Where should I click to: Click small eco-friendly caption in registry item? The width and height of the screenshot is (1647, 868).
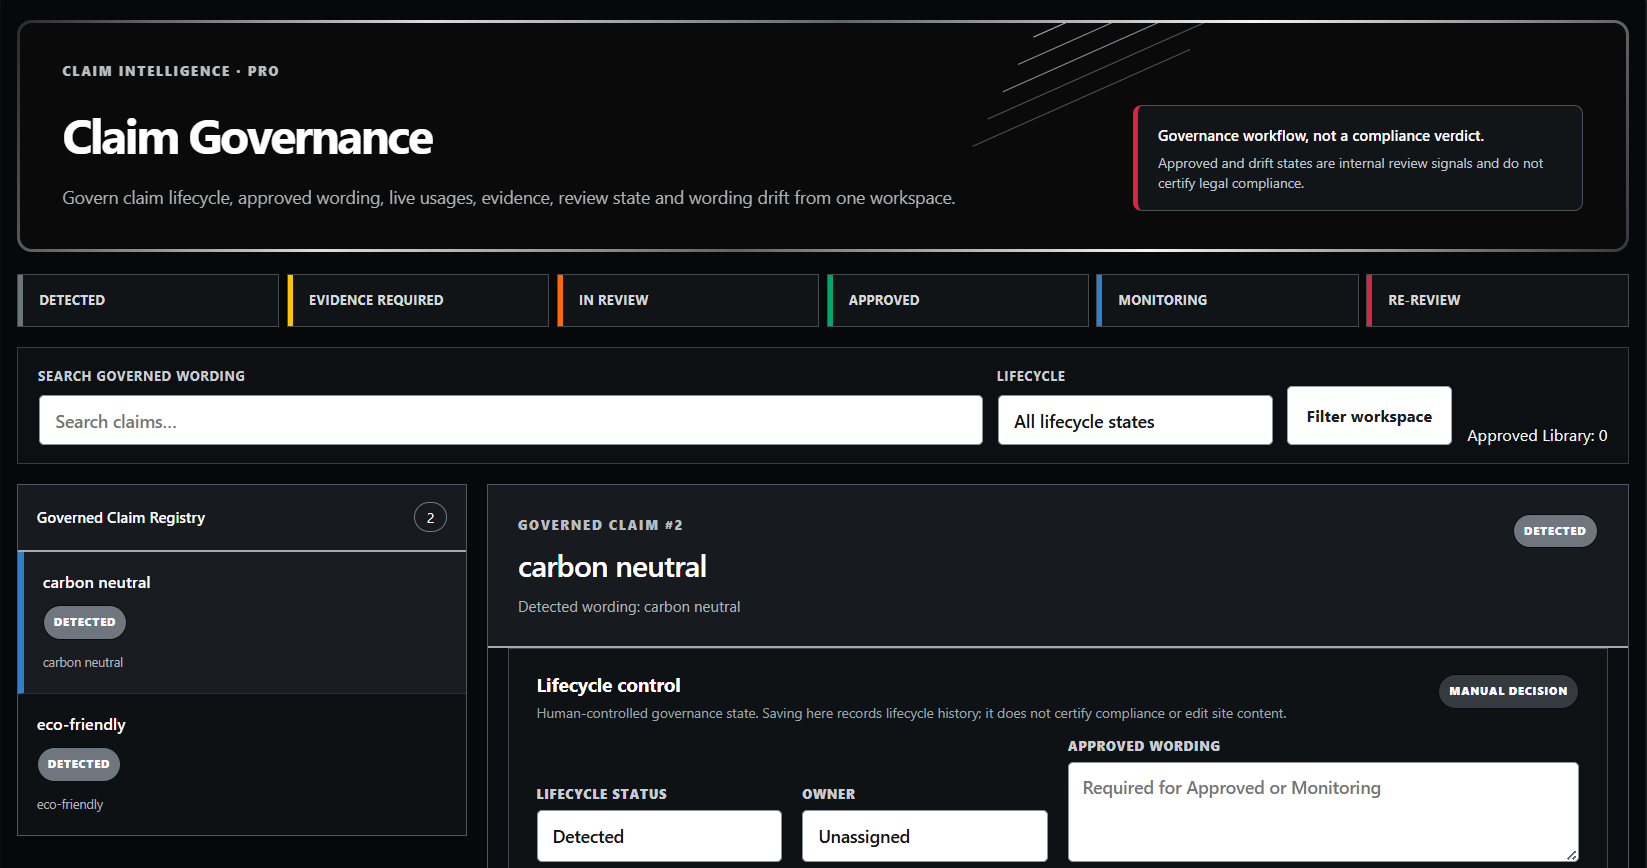pos(70,805)
